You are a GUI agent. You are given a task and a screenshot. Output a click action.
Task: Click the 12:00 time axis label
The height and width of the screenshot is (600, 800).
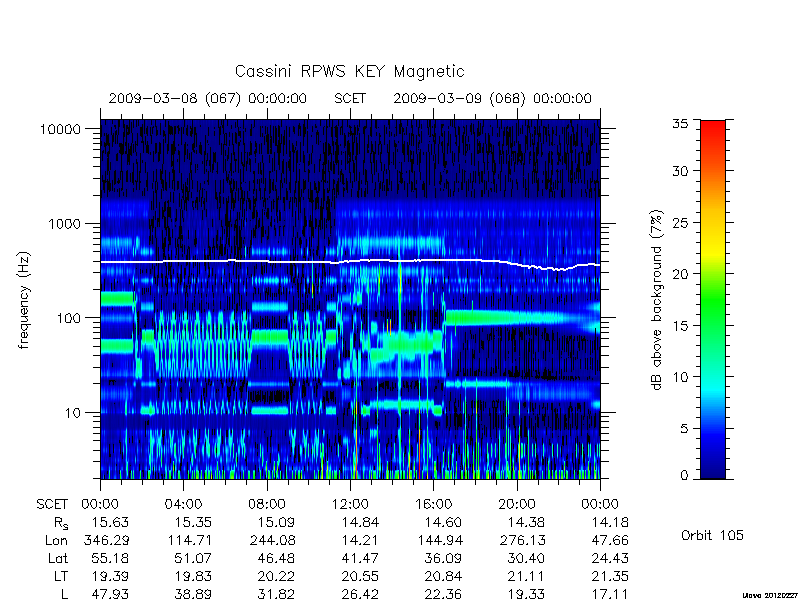[350, 505]
